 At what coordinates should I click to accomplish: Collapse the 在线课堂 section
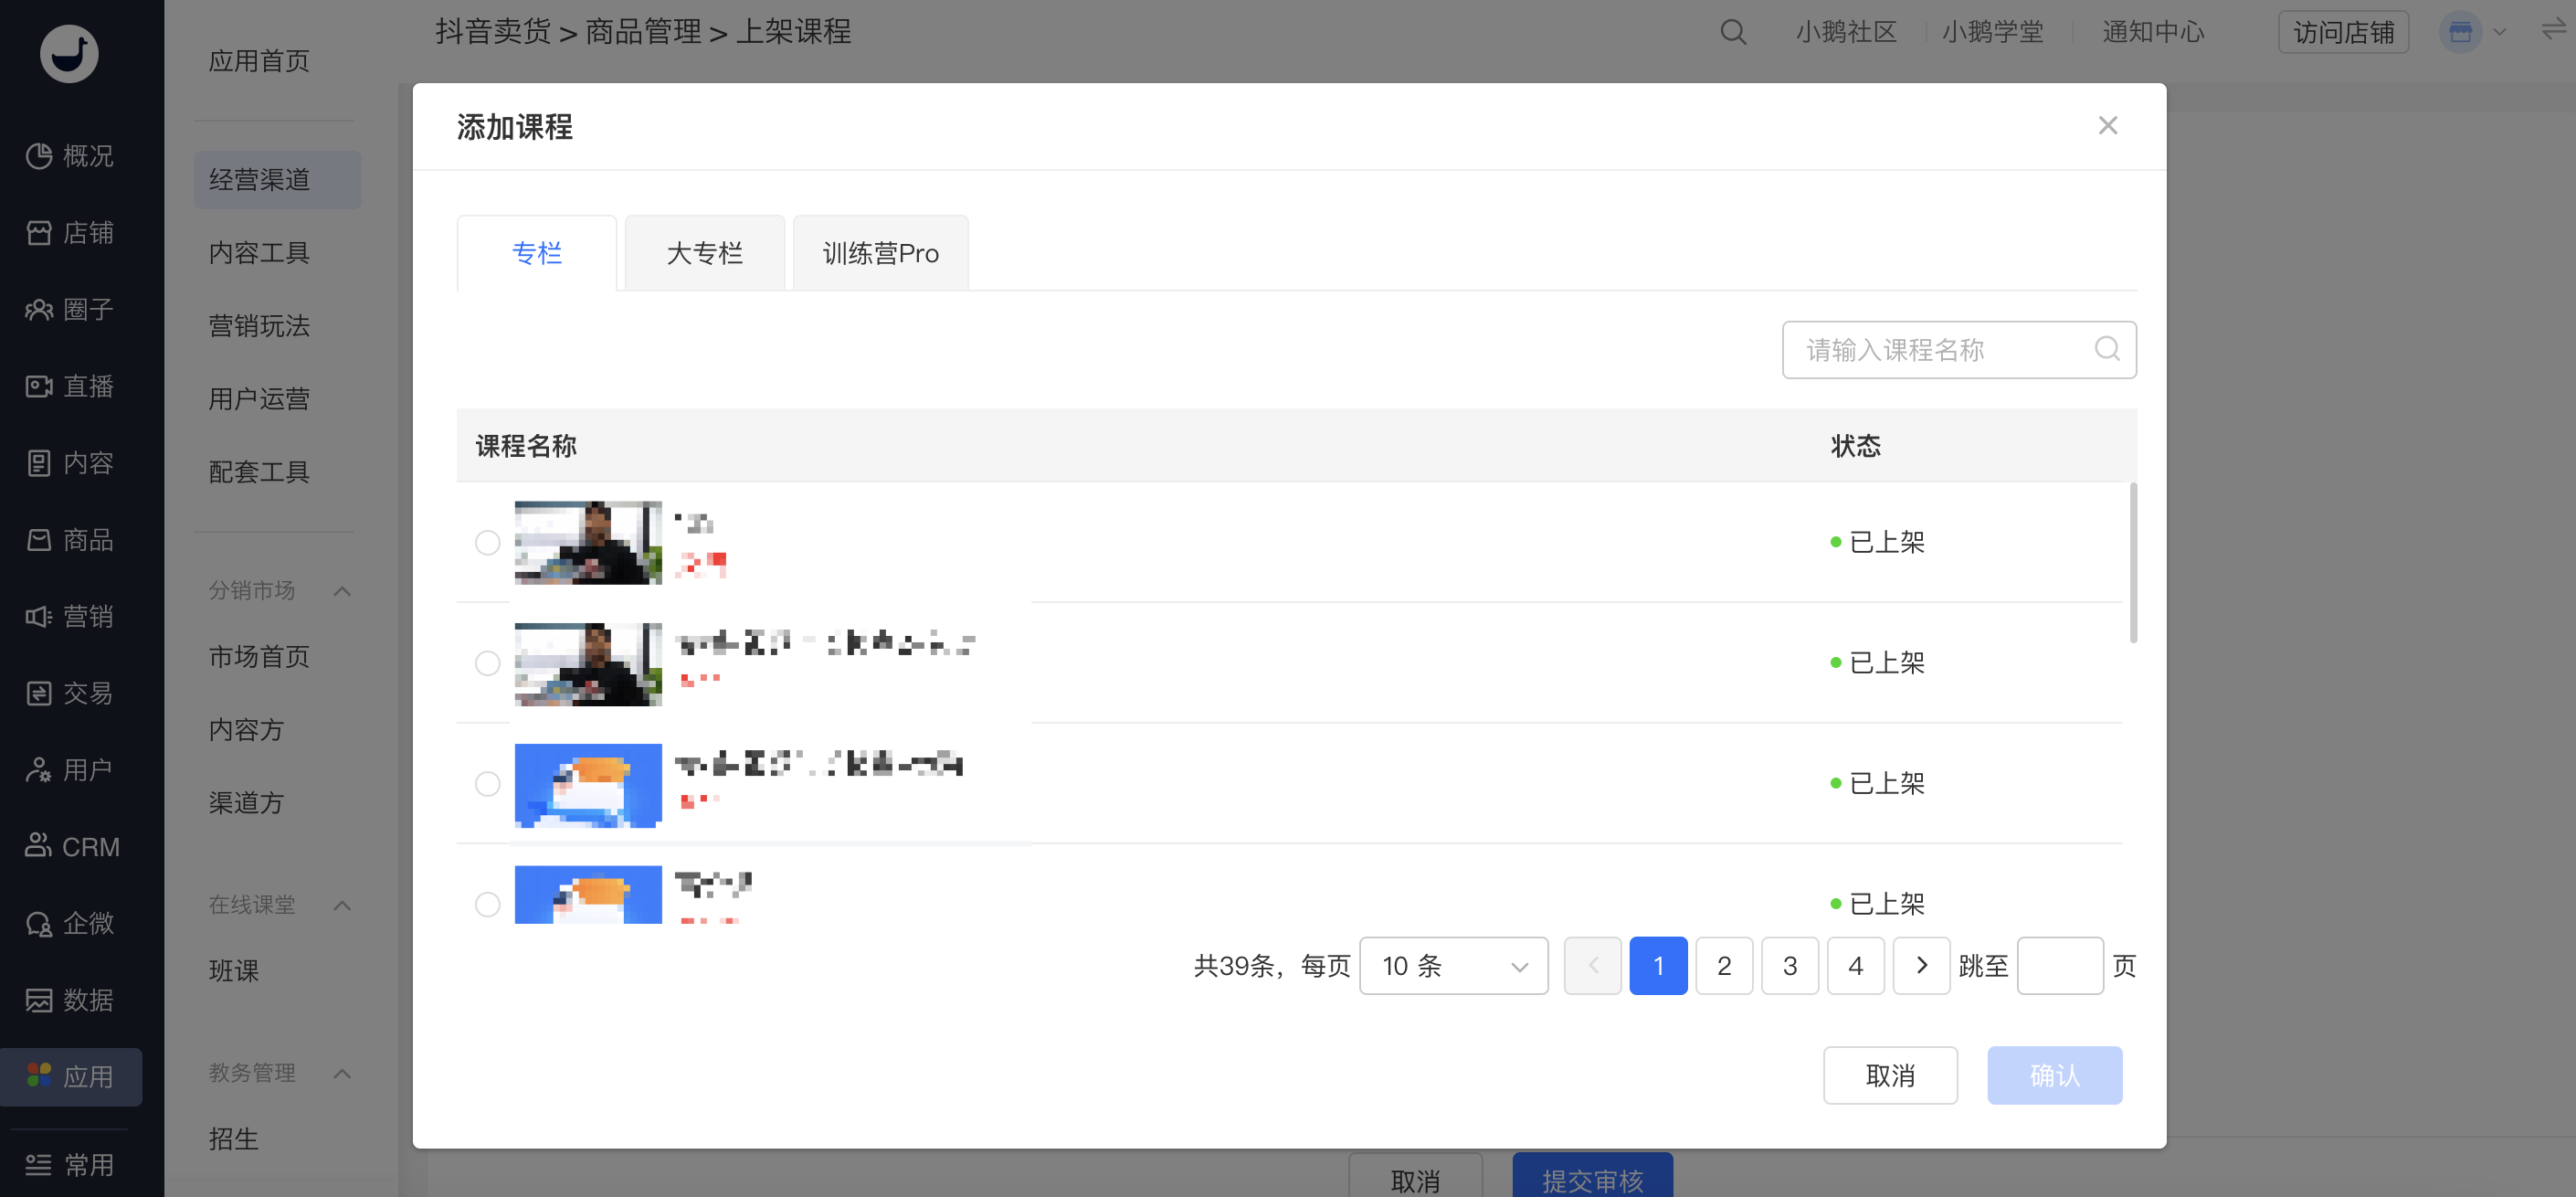point(342,906)
